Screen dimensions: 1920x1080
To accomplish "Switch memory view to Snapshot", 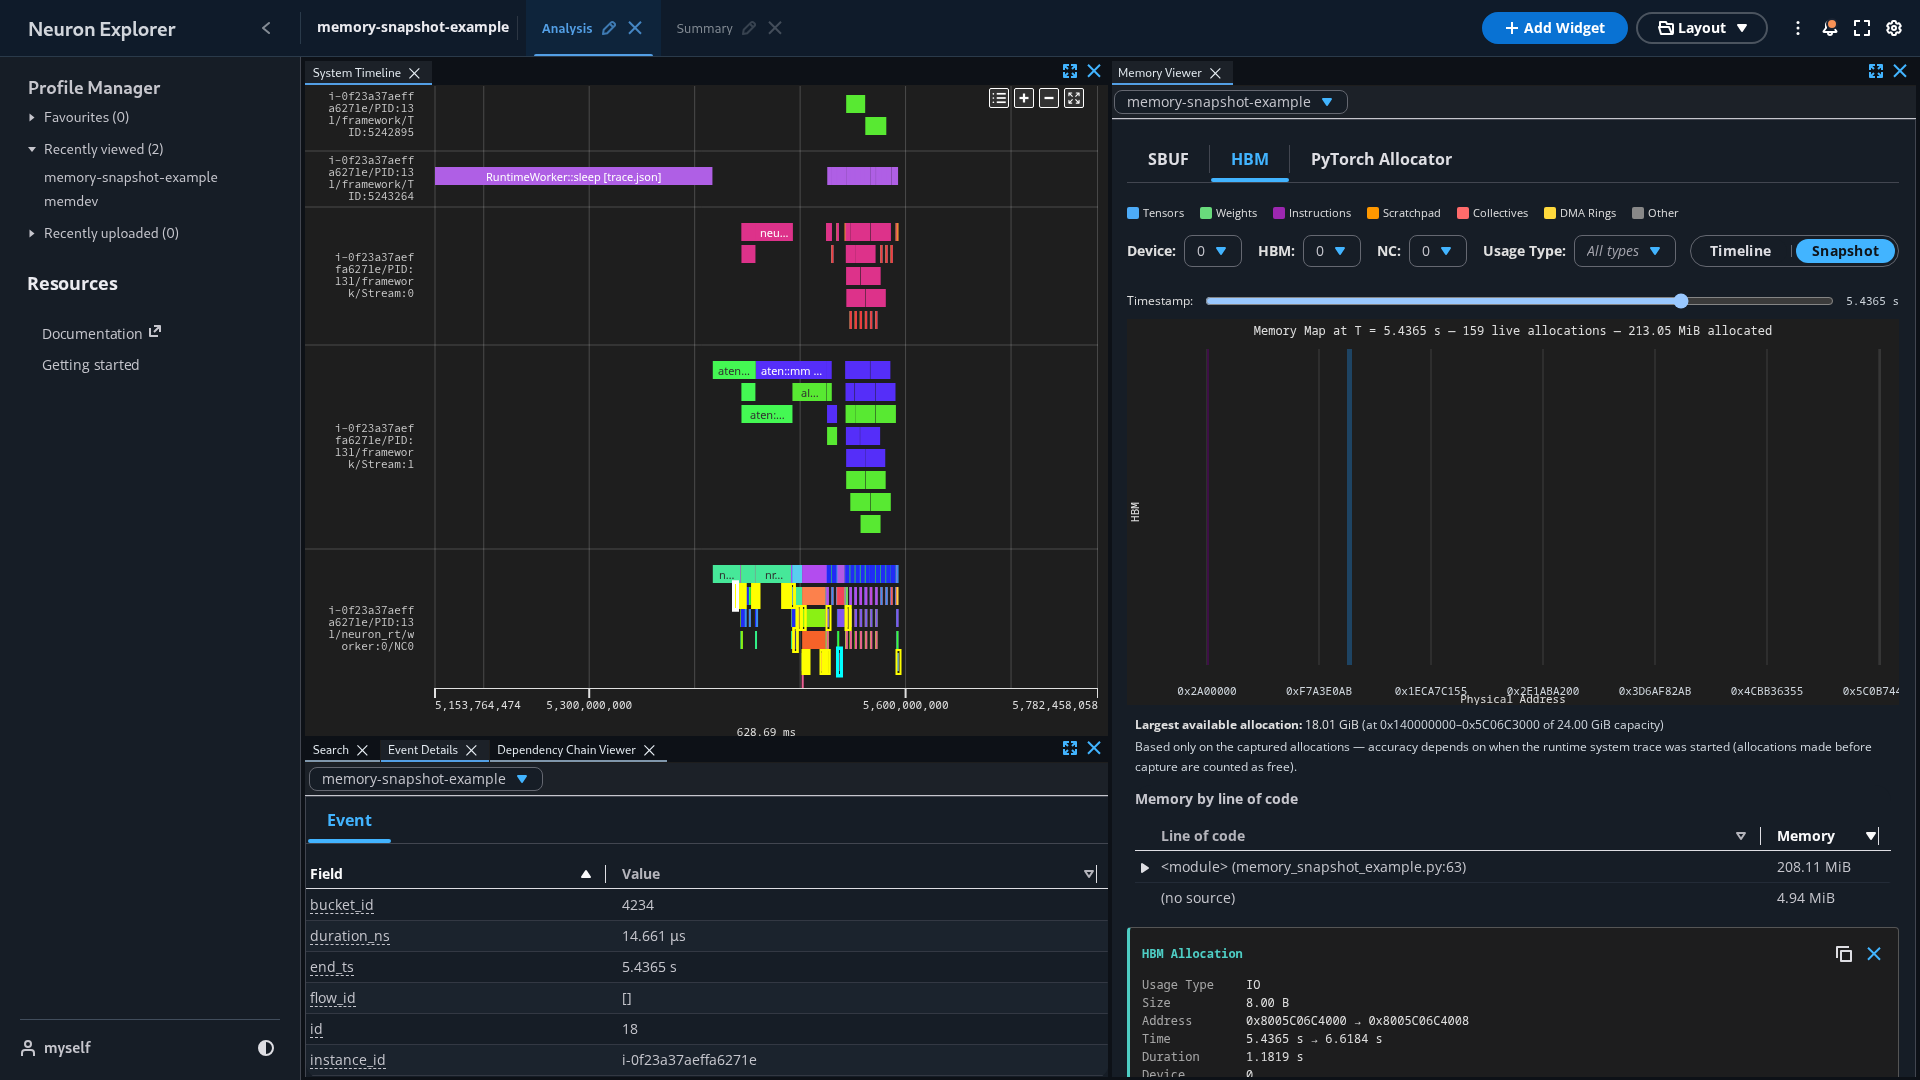I will [x=1845, y=251].
